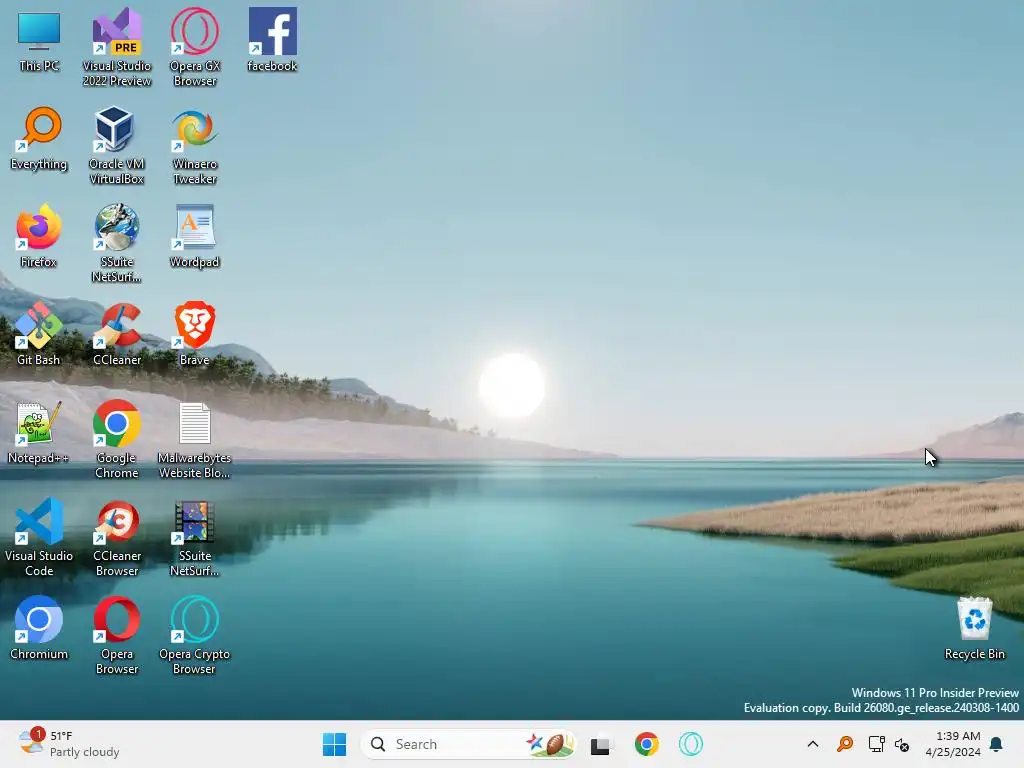
Task: Open the Windows Start menu
Action: pyautogui.click(x=334, y=744)
